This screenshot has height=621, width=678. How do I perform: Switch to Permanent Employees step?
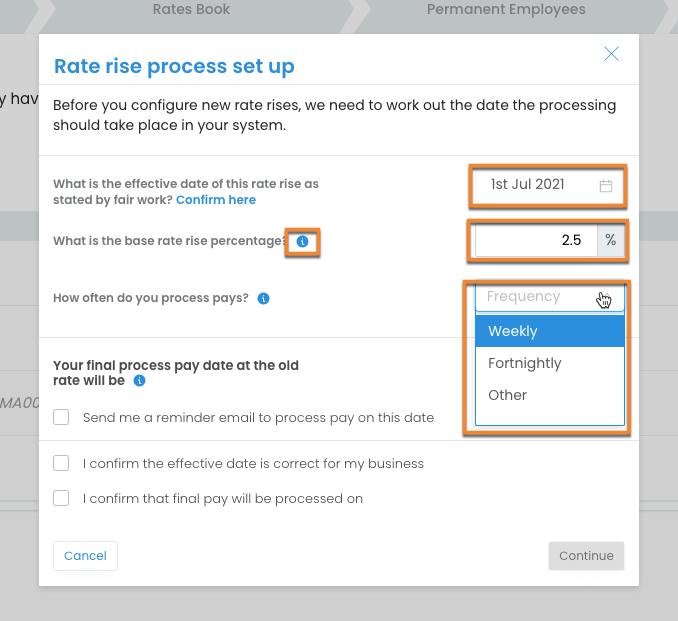[x=506, y=10]
